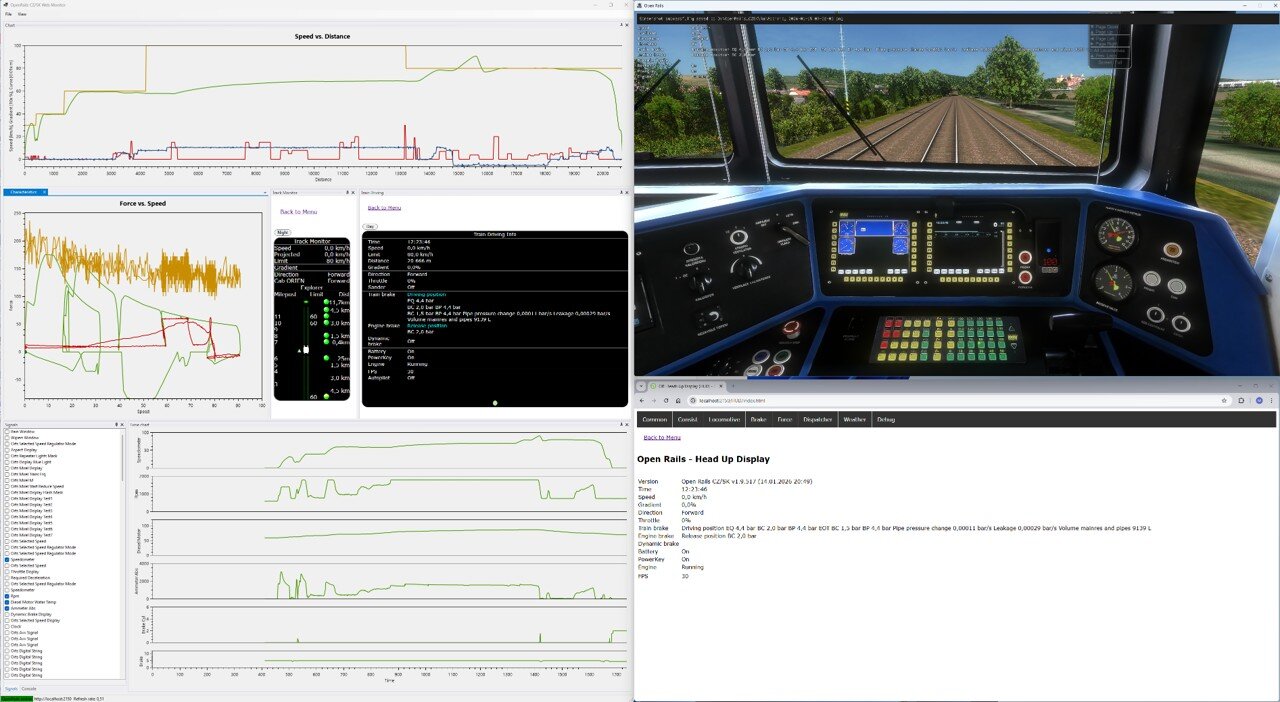Enable the Throttle Display signal
The height and width of the screenshot is (702, 1280).
tap(7, 572)
